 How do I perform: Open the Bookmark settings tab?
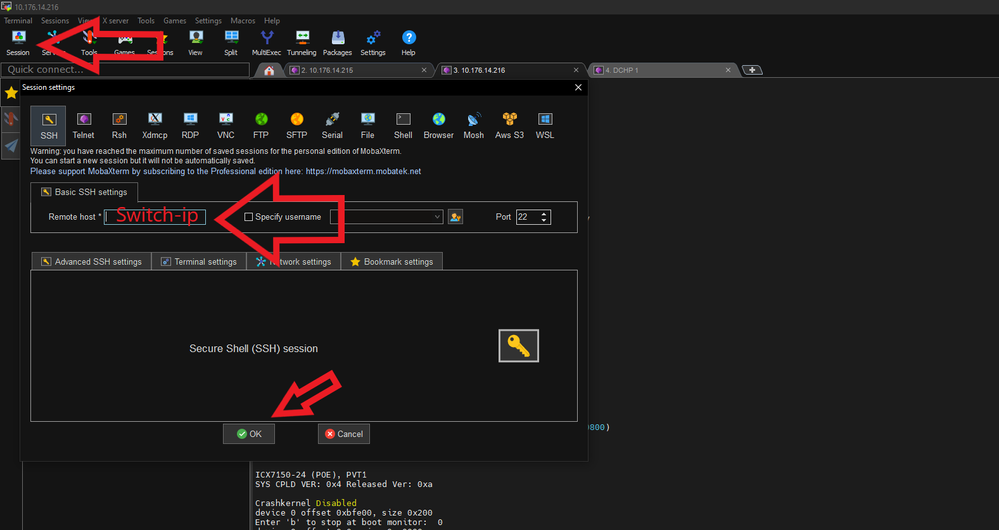click(391, 262)
